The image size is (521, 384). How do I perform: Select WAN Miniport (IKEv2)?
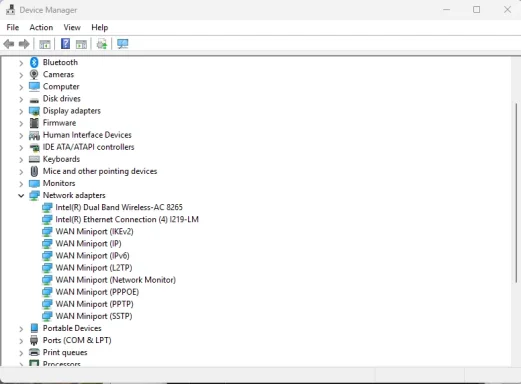(x=94, y=231)
